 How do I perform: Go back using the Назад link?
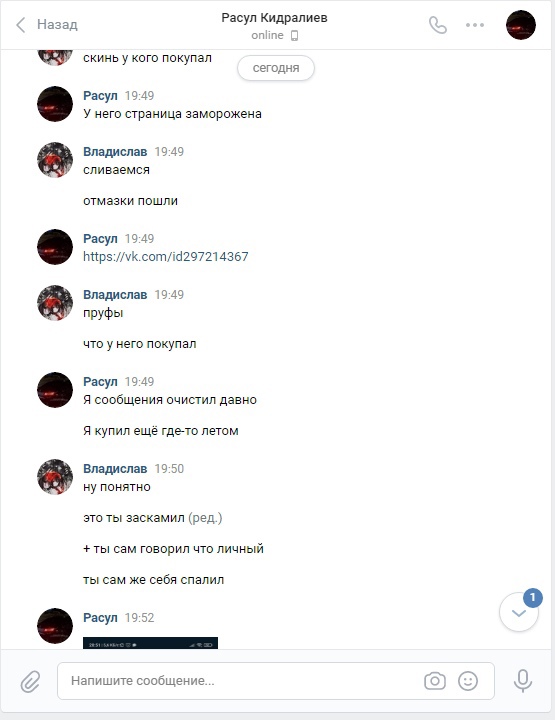(x=57, y=24)
